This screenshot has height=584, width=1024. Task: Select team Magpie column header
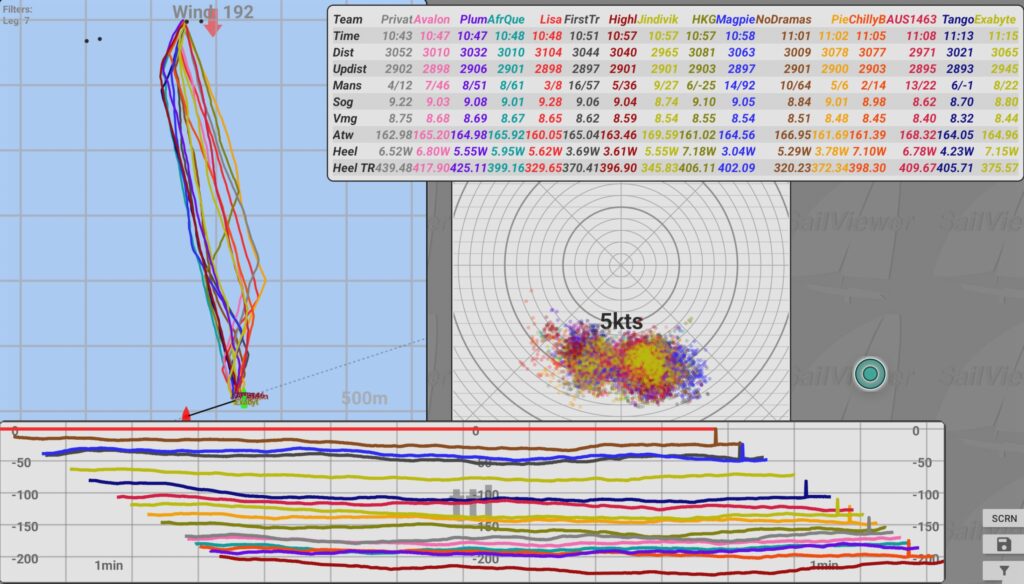(x=735, y=20)
